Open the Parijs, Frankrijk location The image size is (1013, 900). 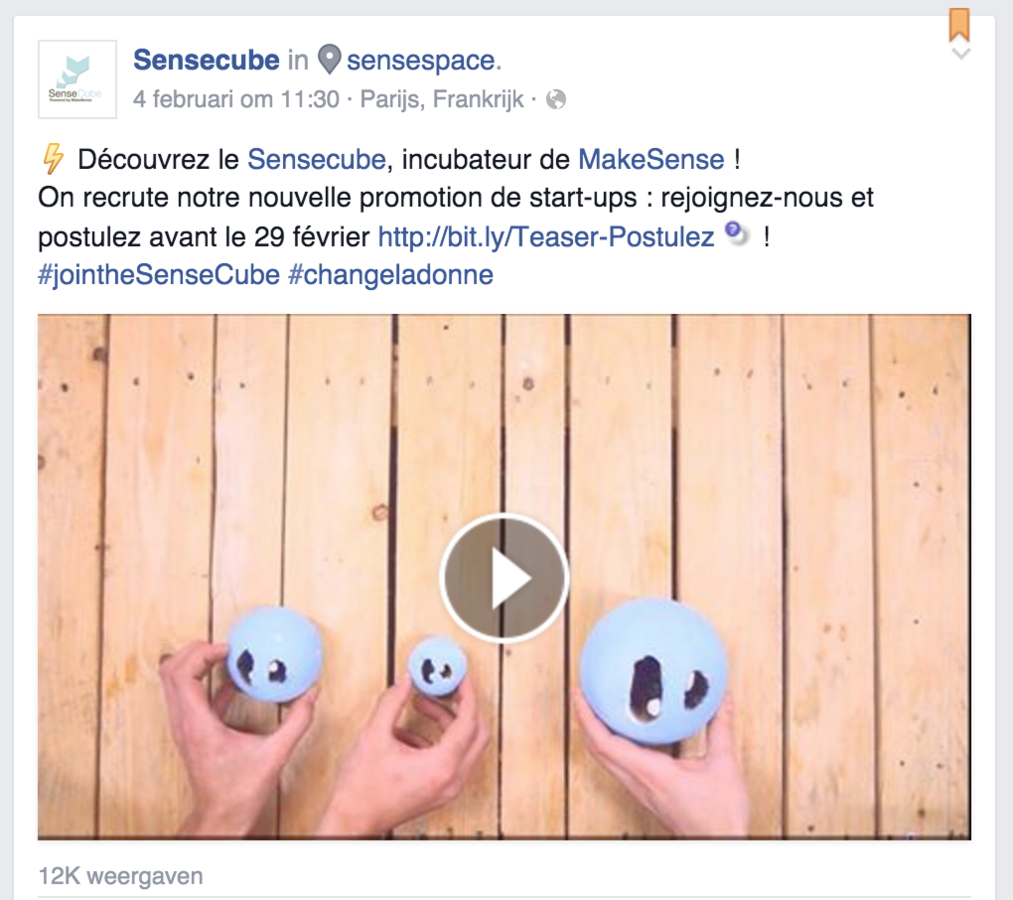click(x=442, y=99)
